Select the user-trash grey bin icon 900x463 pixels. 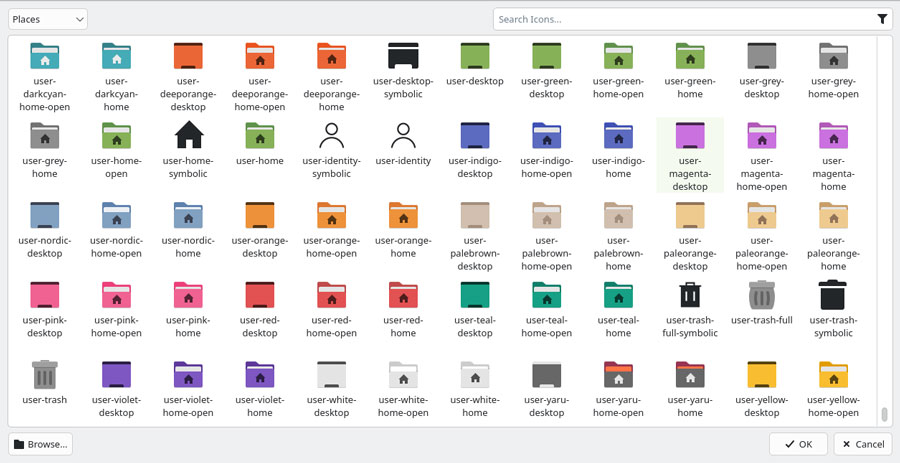45,374
